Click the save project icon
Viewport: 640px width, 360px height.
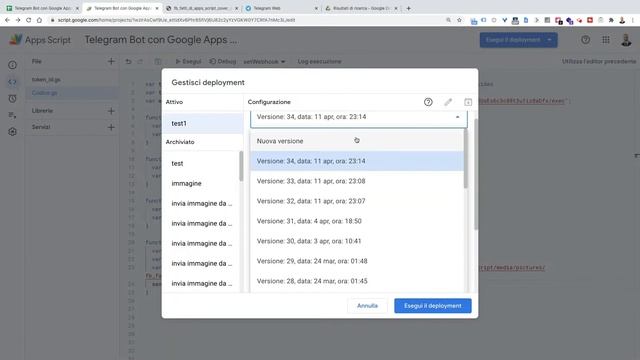click(158, 62)
